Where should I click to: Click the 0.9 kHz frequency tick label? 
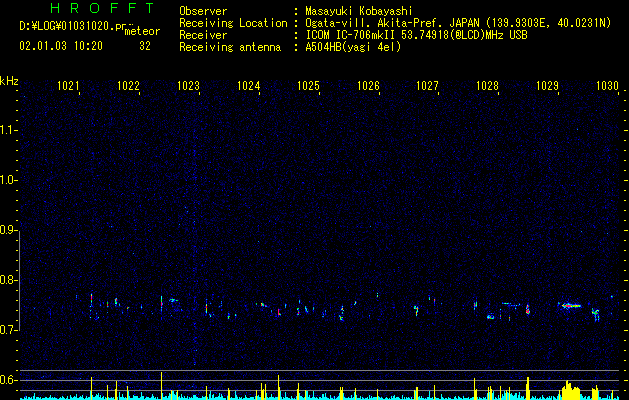8,230
